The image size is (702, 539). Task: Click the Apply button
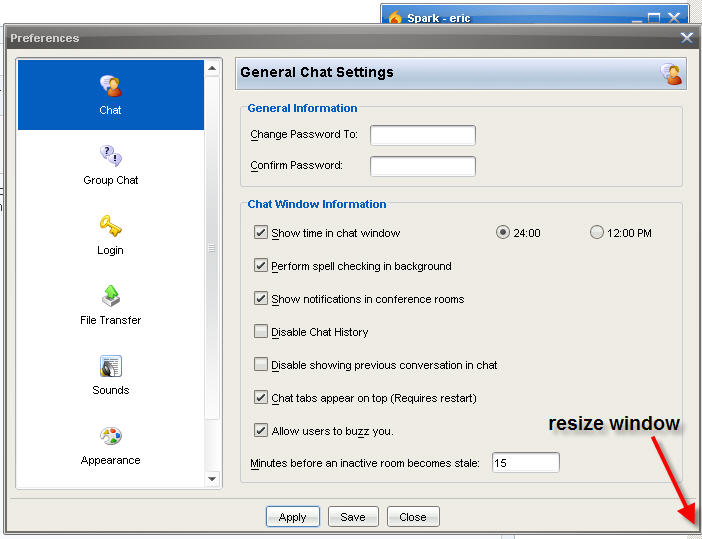click(293, 517)
